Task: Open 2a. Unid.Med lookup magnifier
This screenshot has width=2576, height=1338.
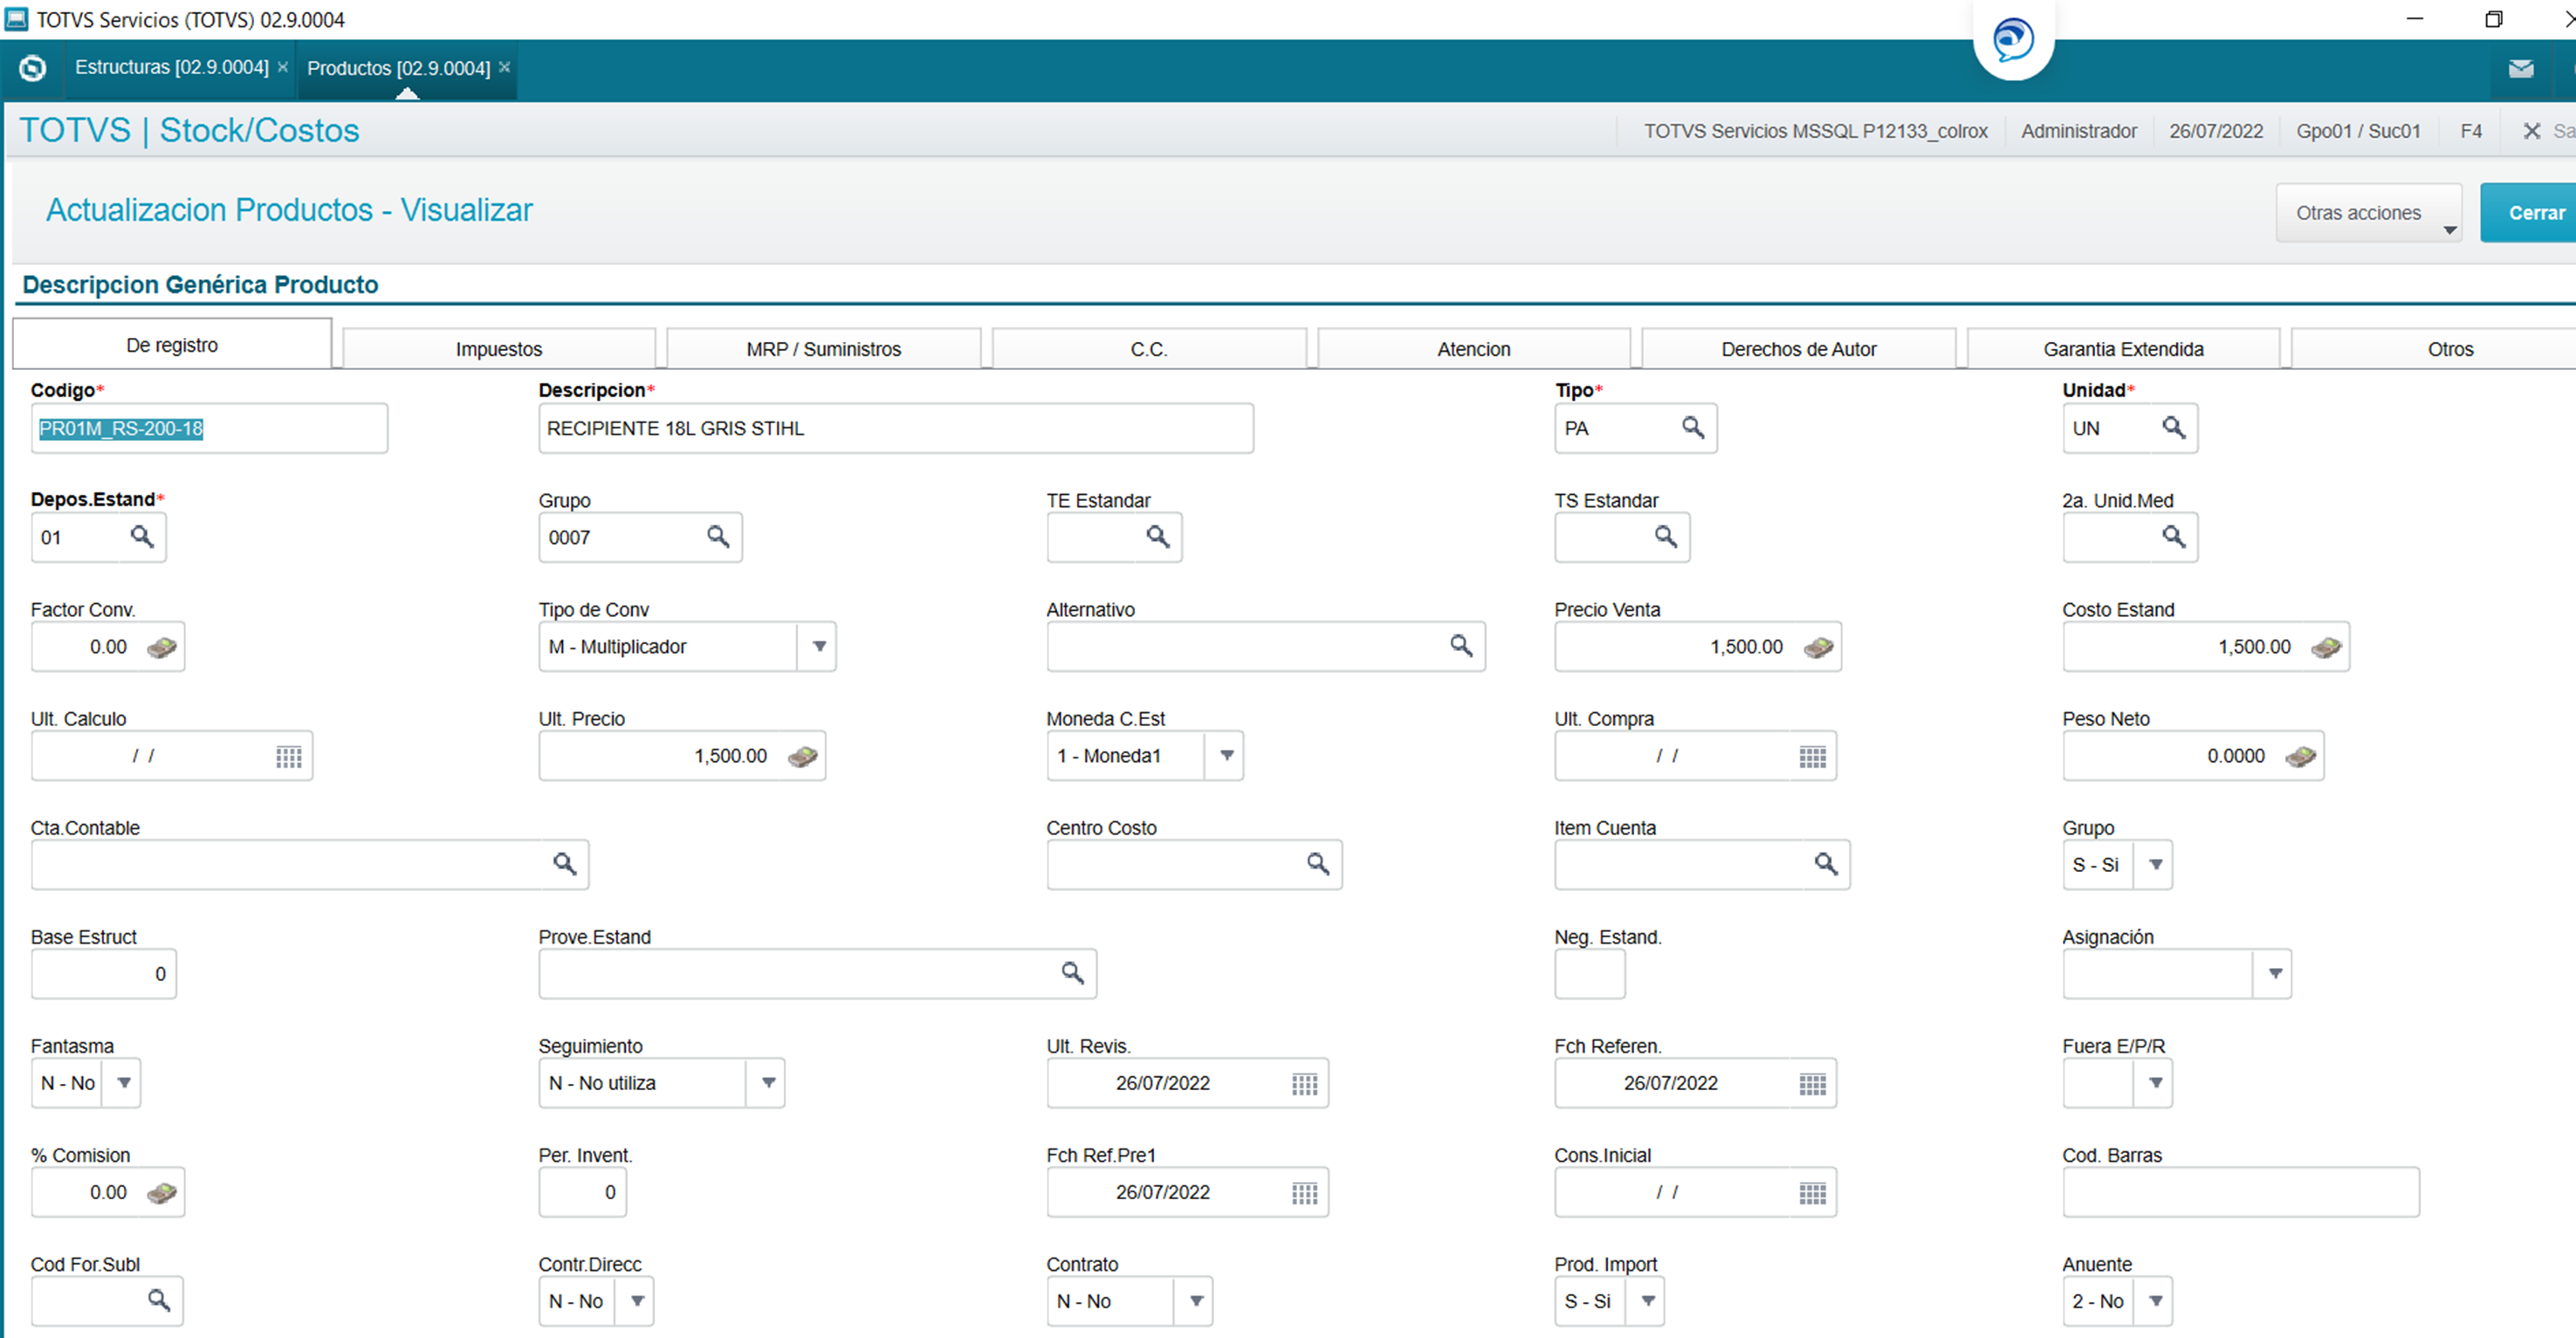Action: click(2174, 537)
